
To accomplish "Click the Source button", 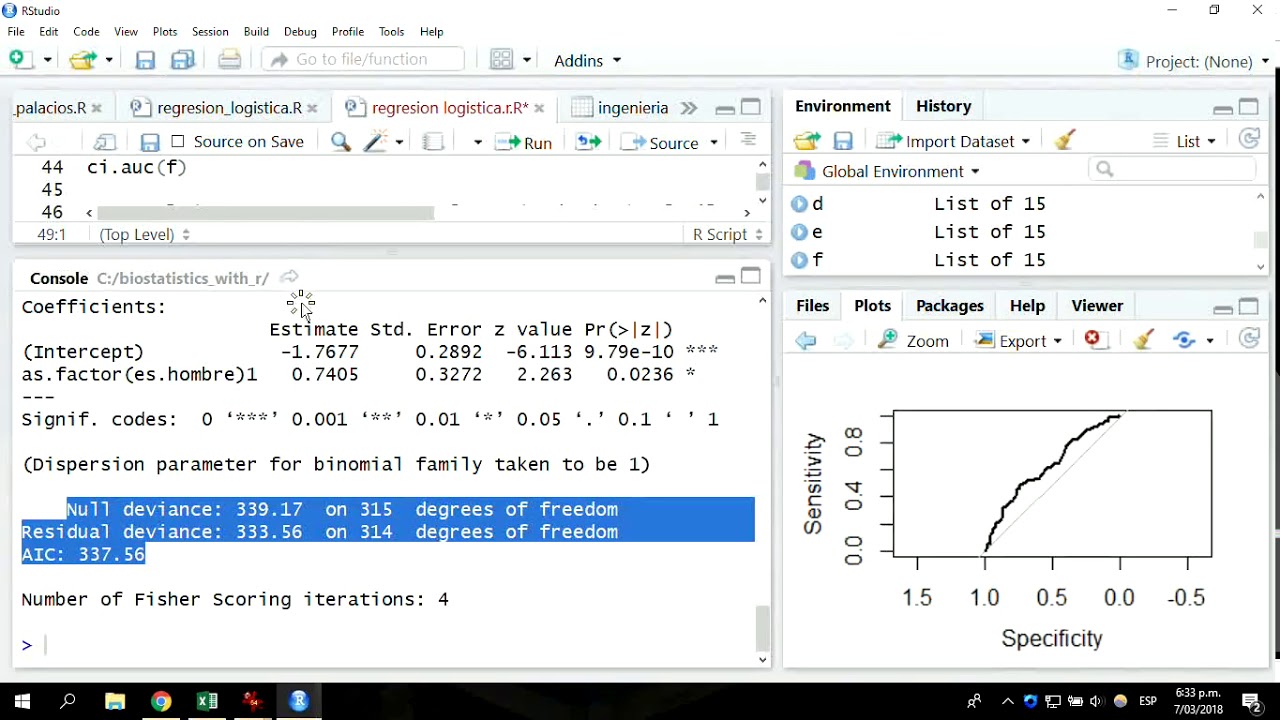I will pos(660,143).
